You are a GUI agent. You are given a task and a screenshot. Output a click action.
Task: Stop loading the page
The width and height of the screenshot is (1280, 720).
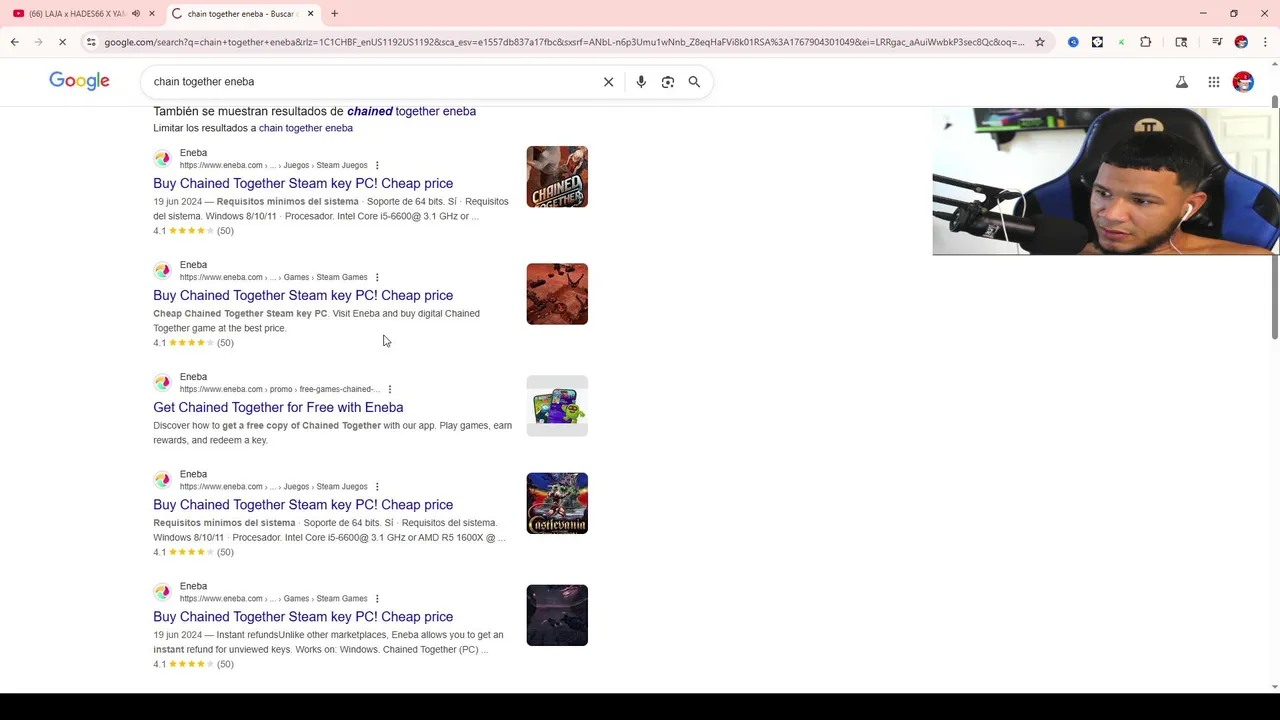point(62,42)
